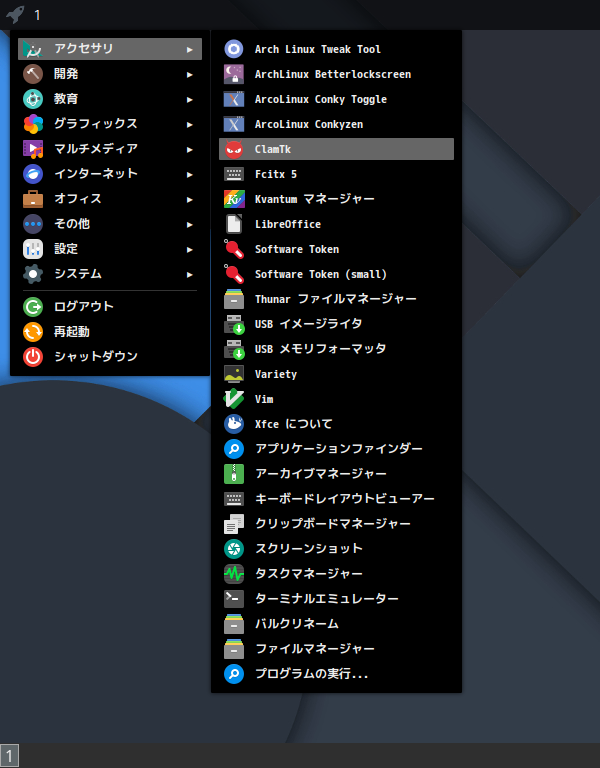Expand the アクセサリ submenu arrow
The image size is (600, 768).
[190, 49]
